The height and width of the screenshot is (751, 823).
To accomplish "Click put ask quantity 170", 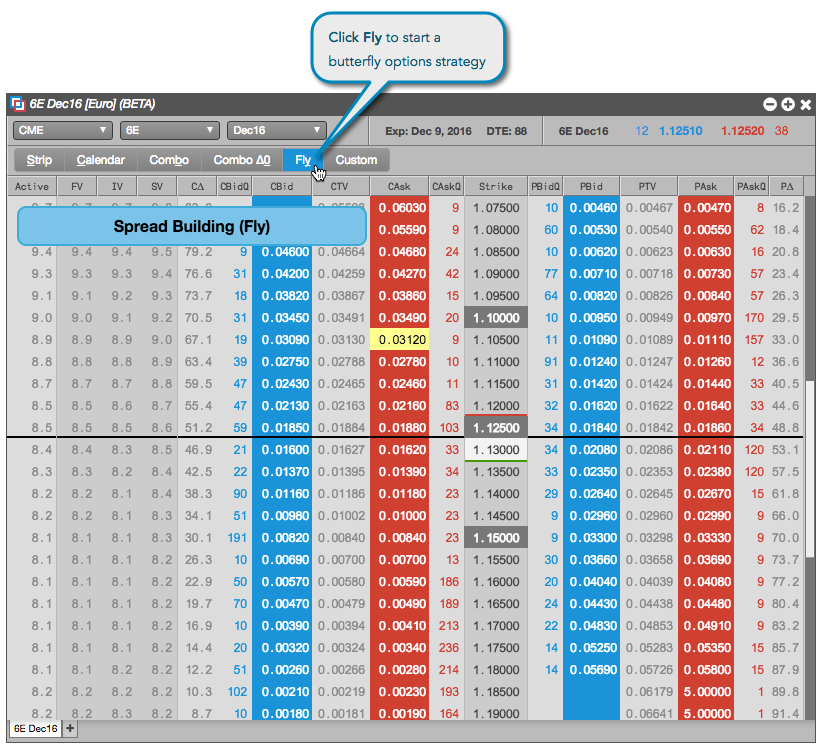I will point(754,318).
